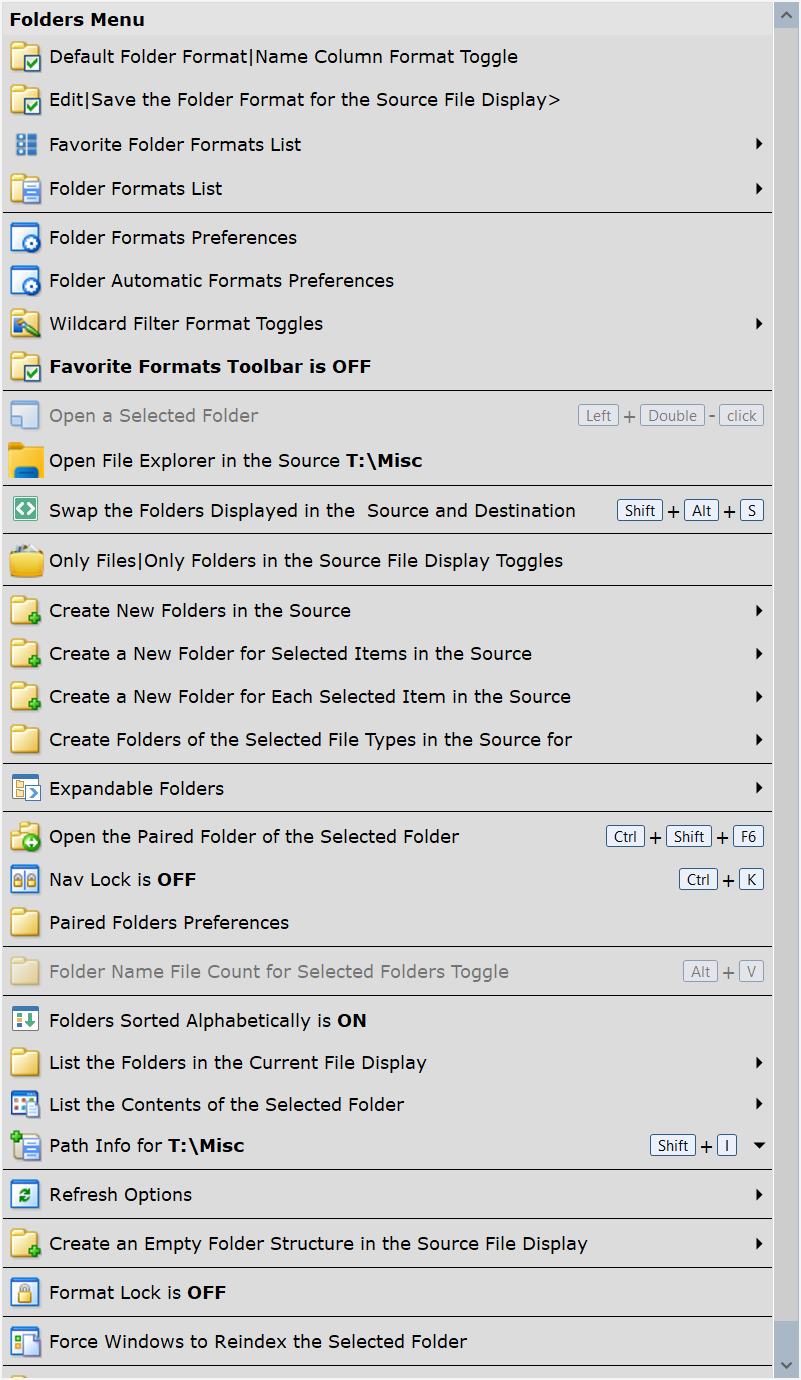This screenshot has height=1380, width=801.
Task: Click the Swap Folders green arrows icon
Action: tap(25, 510)
